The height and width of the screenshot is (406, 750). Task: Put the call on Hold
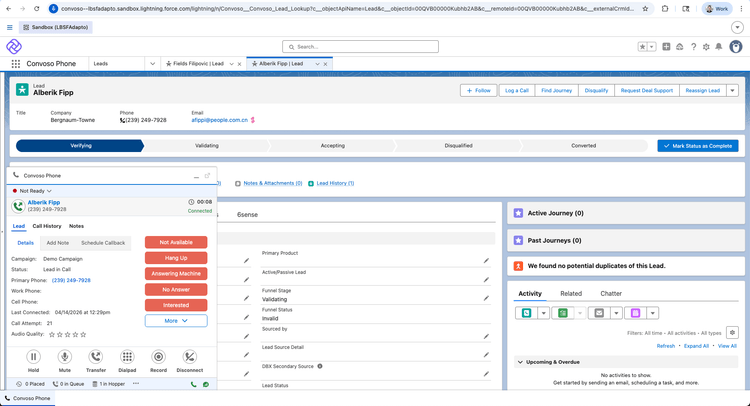click(33, 357)
